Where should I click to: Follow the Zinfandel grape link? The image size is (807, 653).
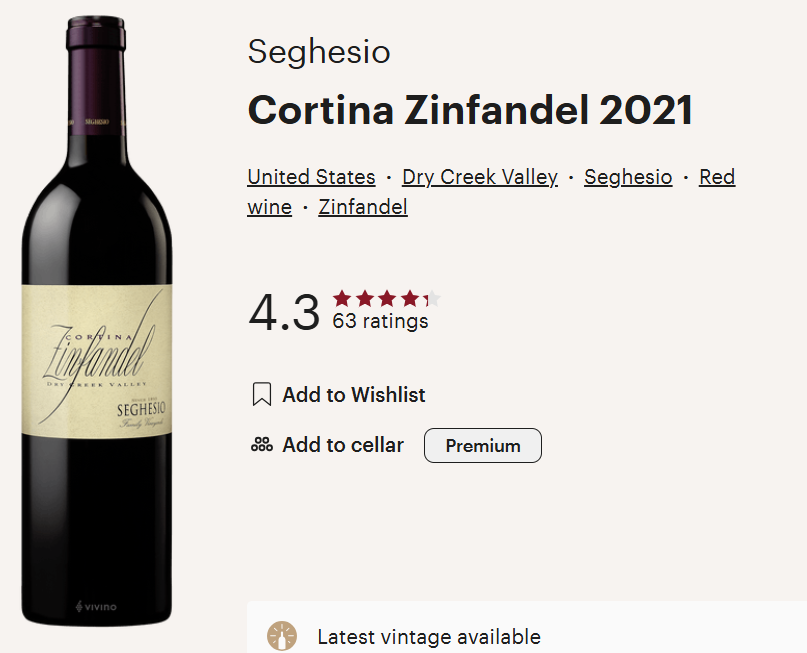[363, 207]
